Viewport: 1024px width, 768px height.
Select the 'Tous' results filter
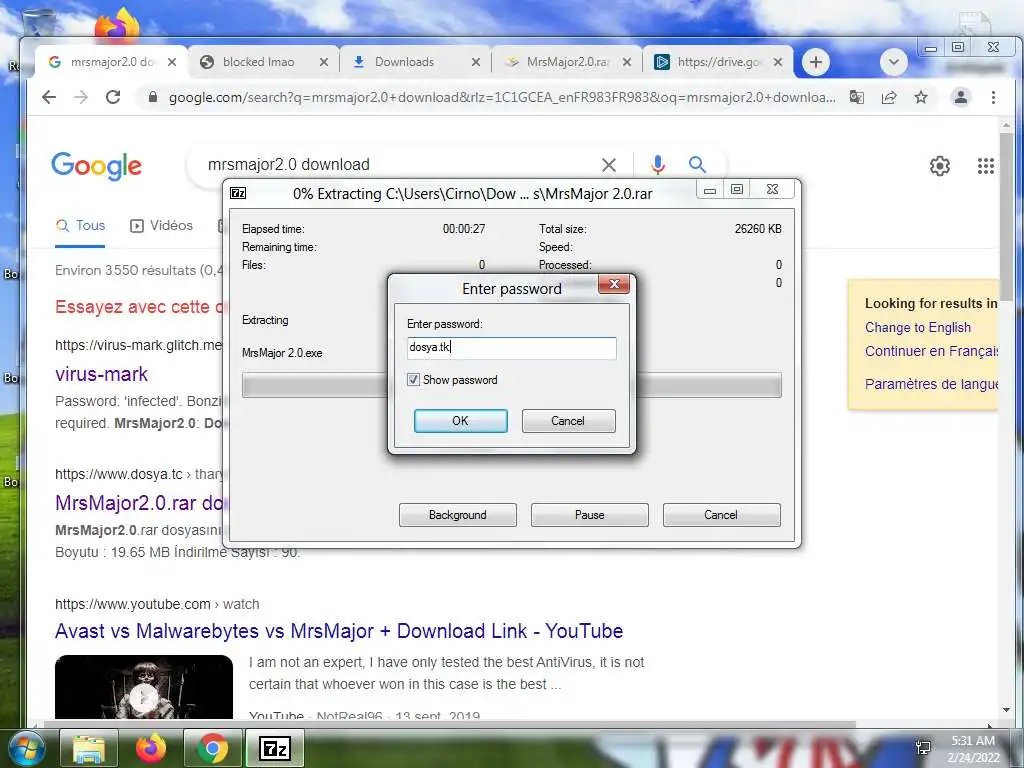[x=80, y=225]
